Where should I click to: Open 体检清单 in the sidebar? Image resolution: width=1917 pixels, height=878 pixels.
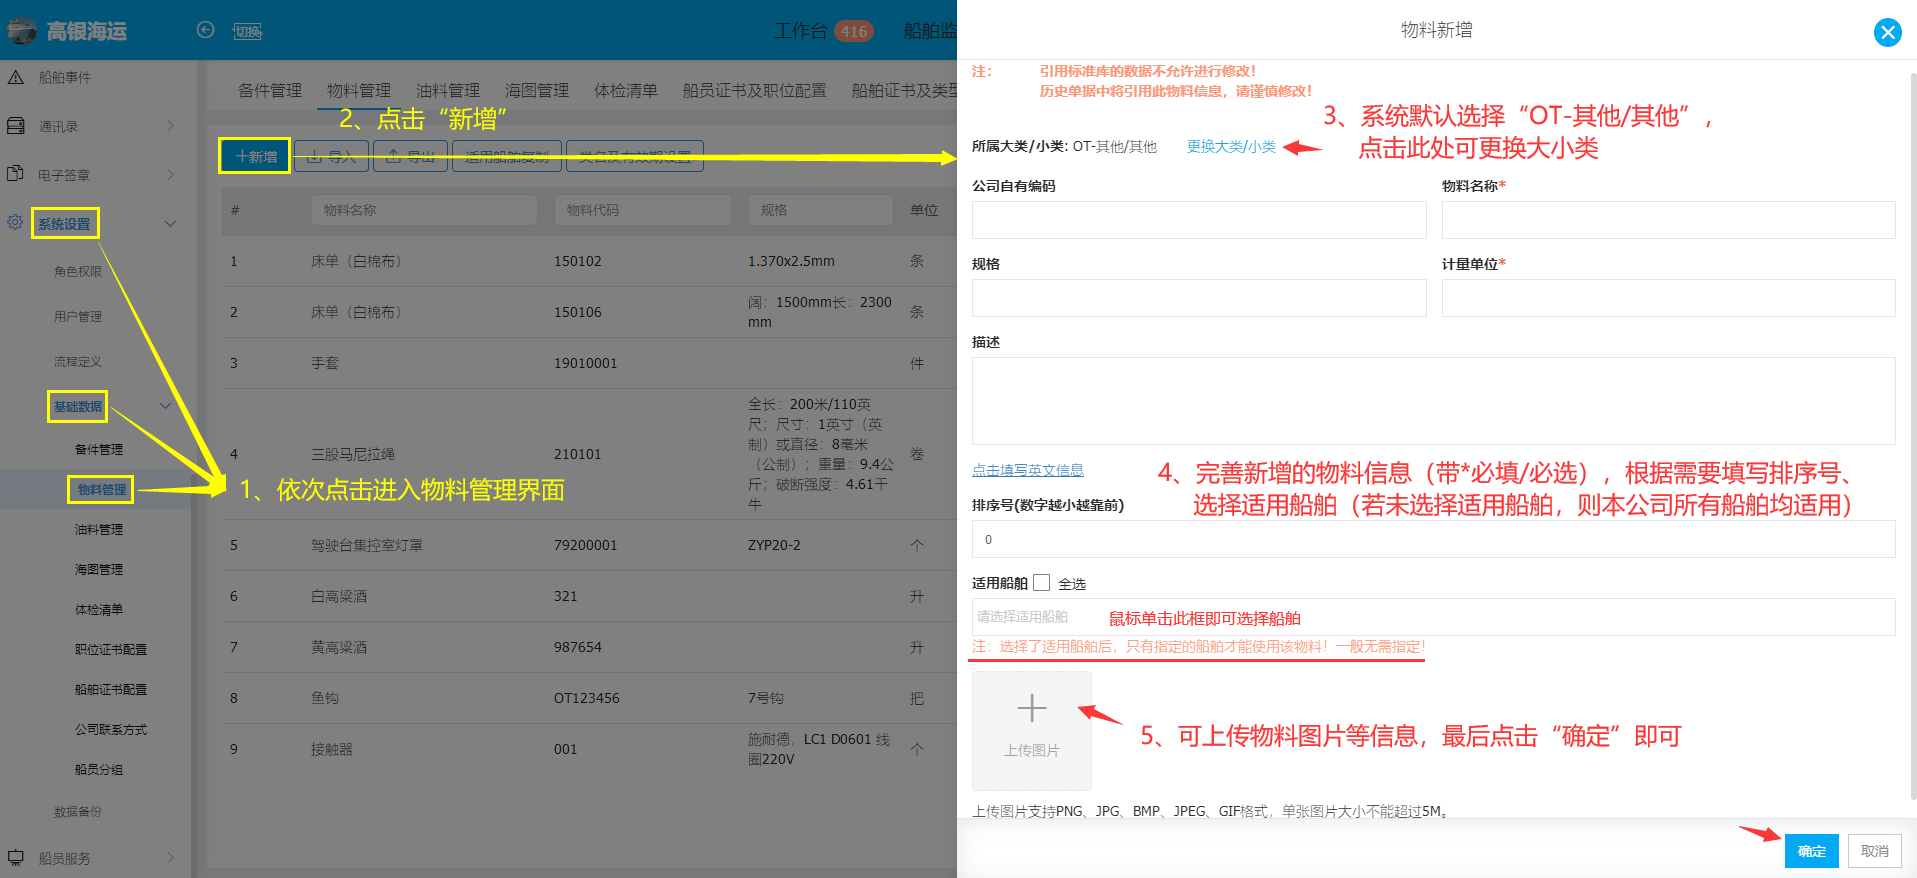(99, 610)
